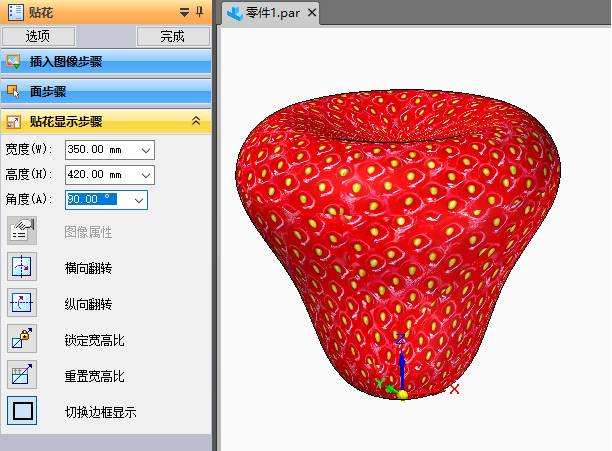Select the 零件1.par document tab

(272, 13)
